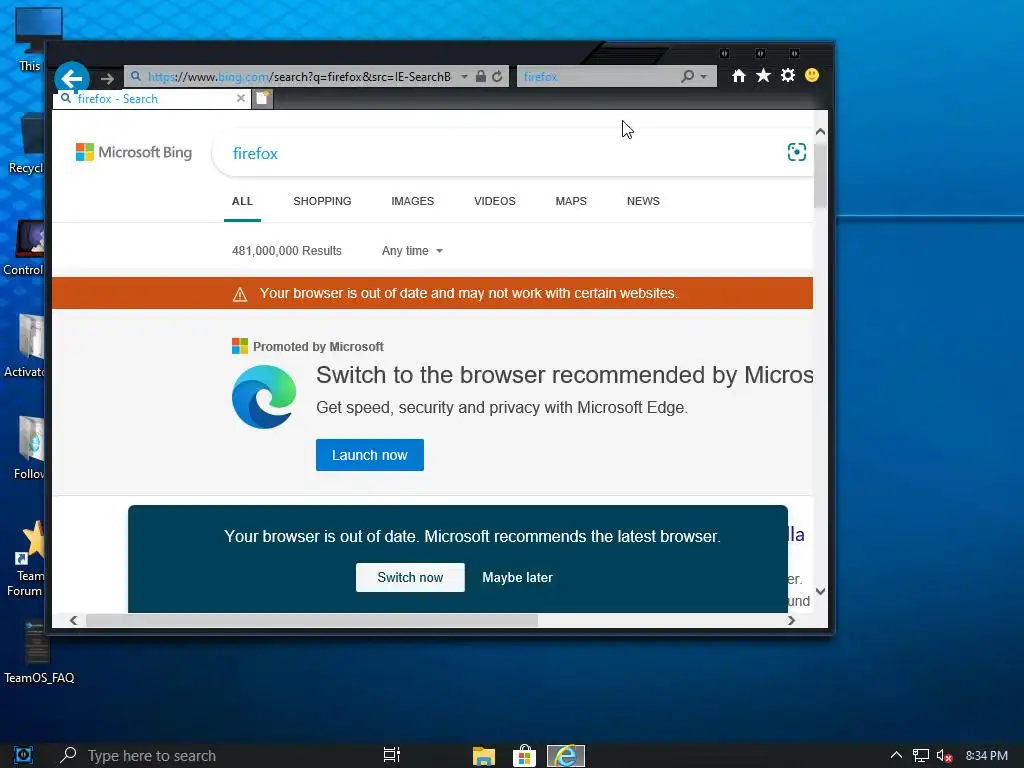Viewport: 1024px width, 768px height.
Task: Switch to the IMAGES tab
Action: tap(412, 201)
